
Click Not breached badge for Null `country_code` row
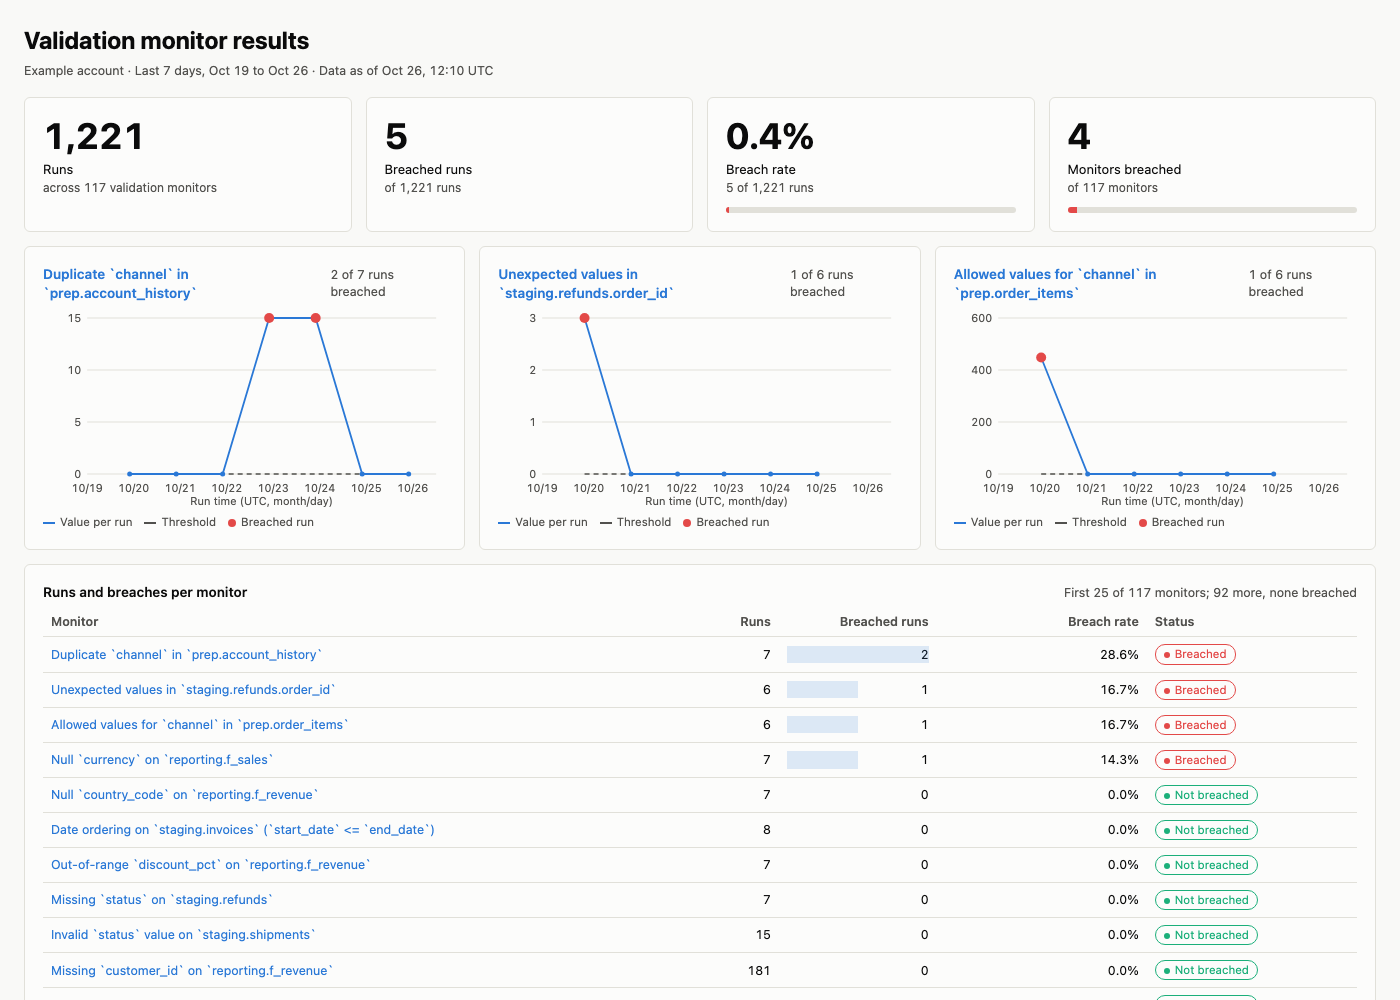coord(1206,795)
